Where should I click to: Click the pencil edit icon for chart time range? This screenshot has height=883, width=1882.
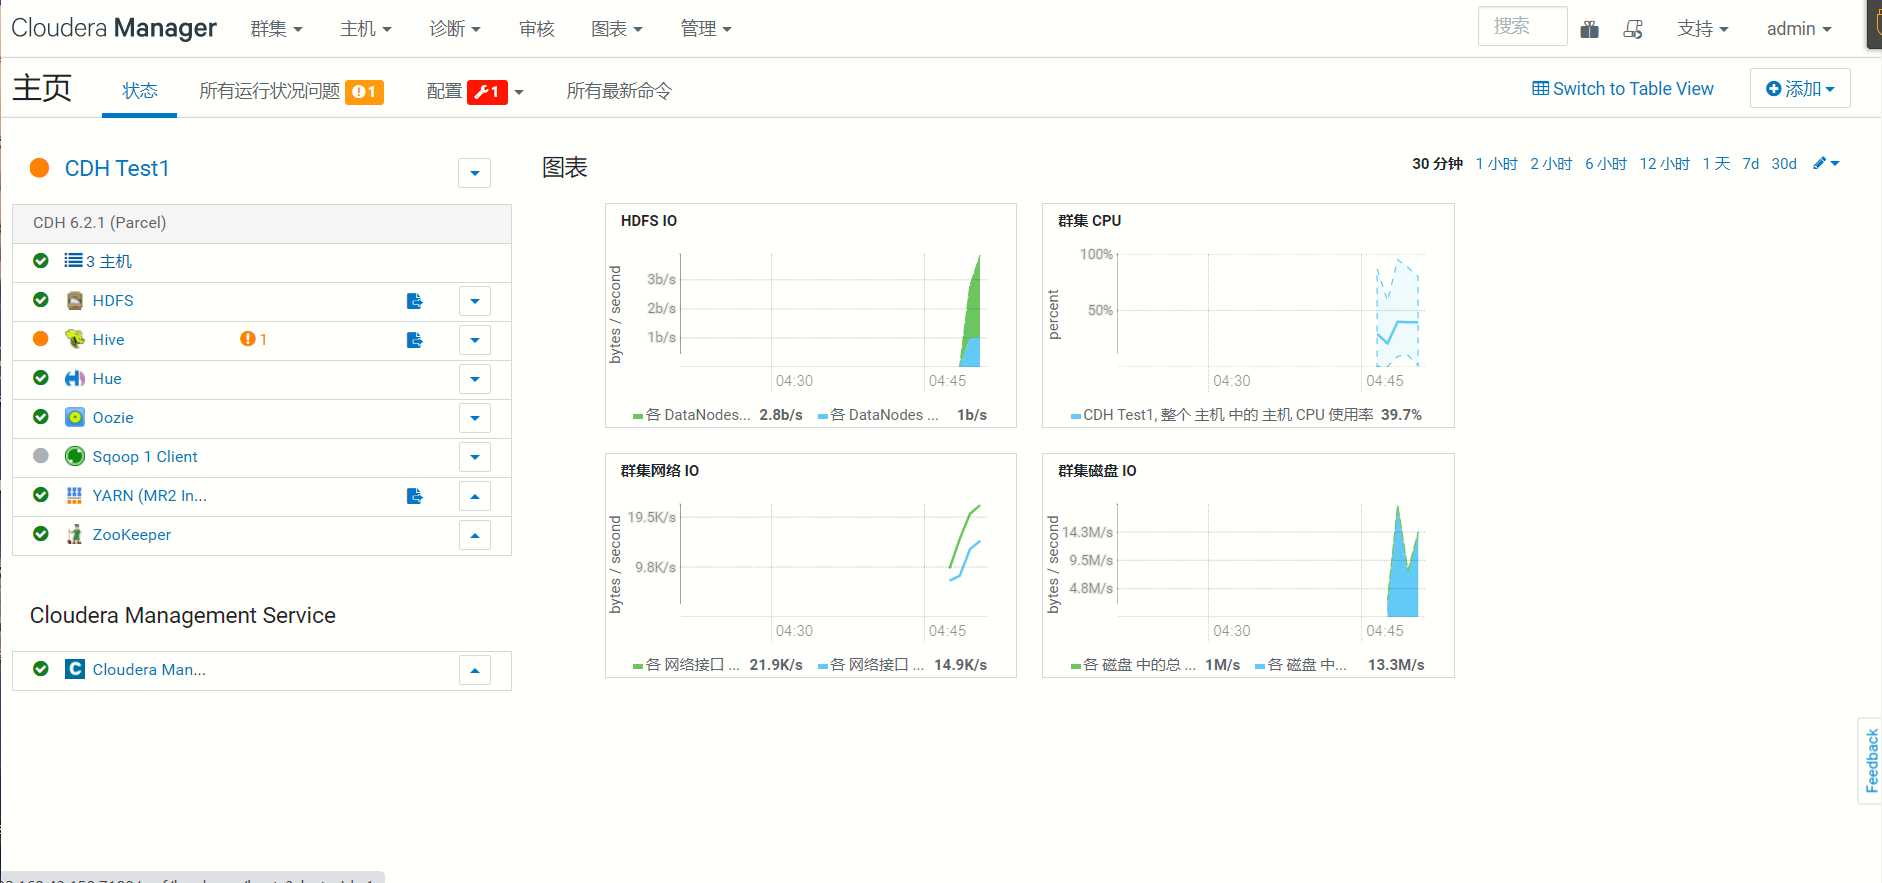tap(1819, 163)
